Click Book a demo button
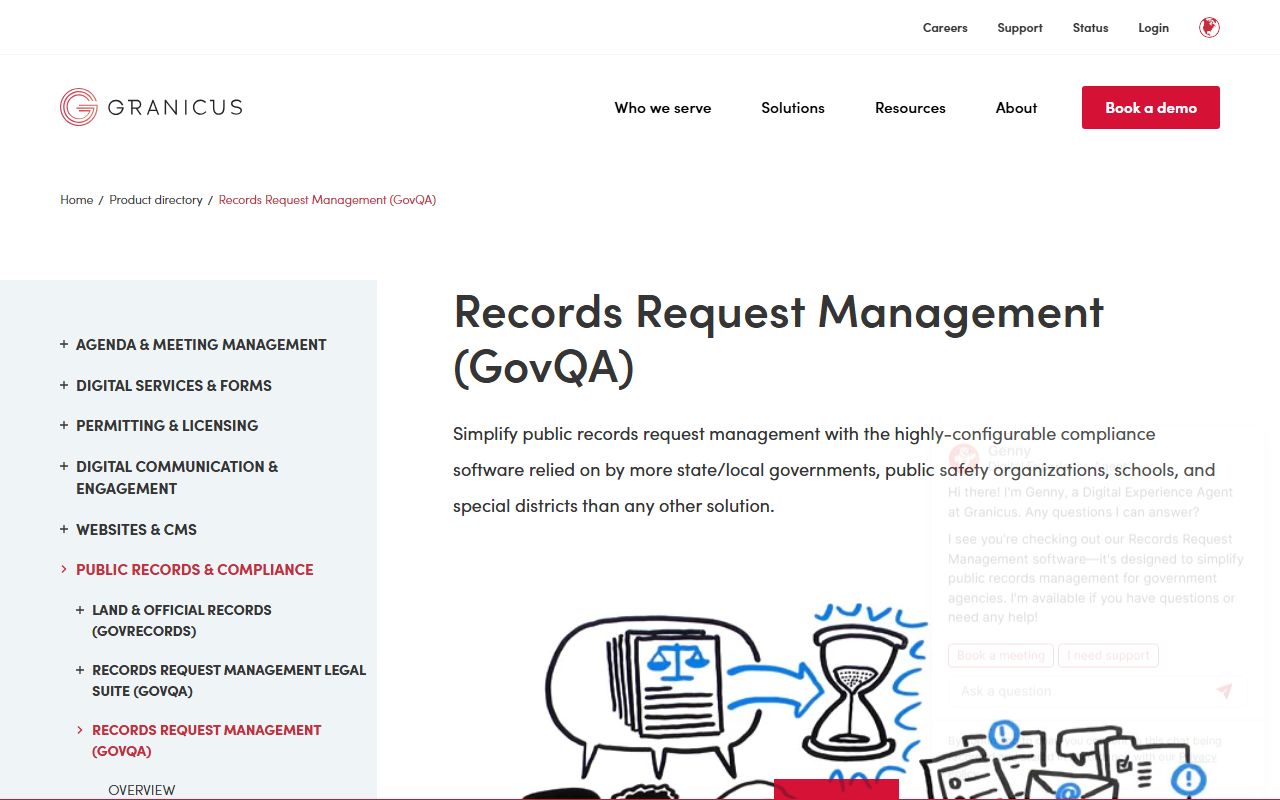The width and height of the screenshot is (1280, 800). pyautogui.click(x=1151, y=108)
